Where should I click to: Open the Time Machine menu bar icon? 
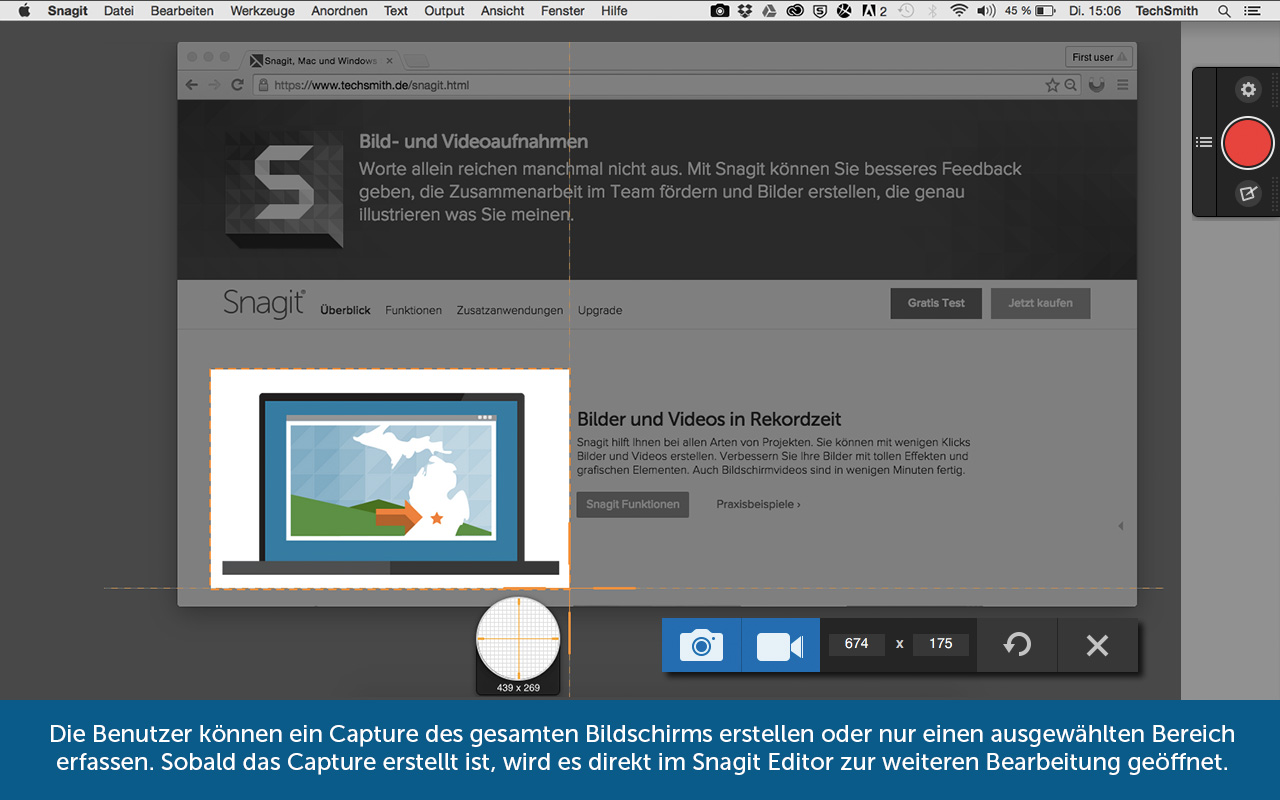(906, 11)
